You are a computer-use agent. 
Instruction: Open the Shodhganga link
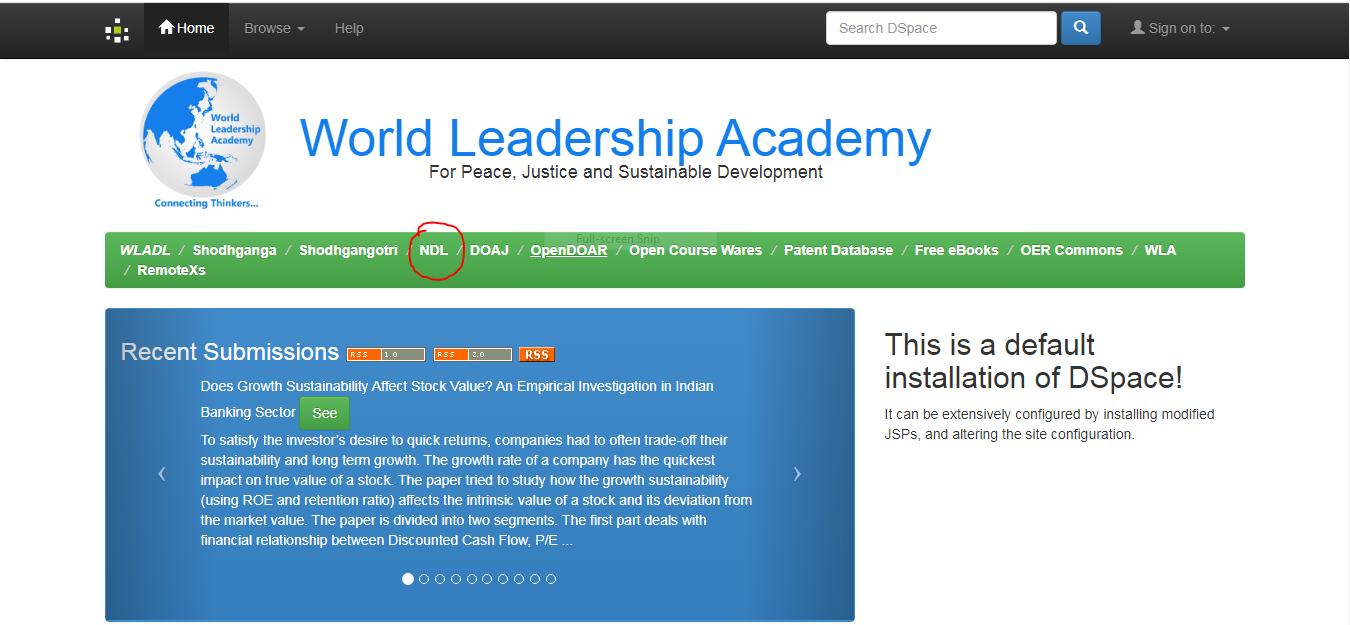(x=234, y=250)
